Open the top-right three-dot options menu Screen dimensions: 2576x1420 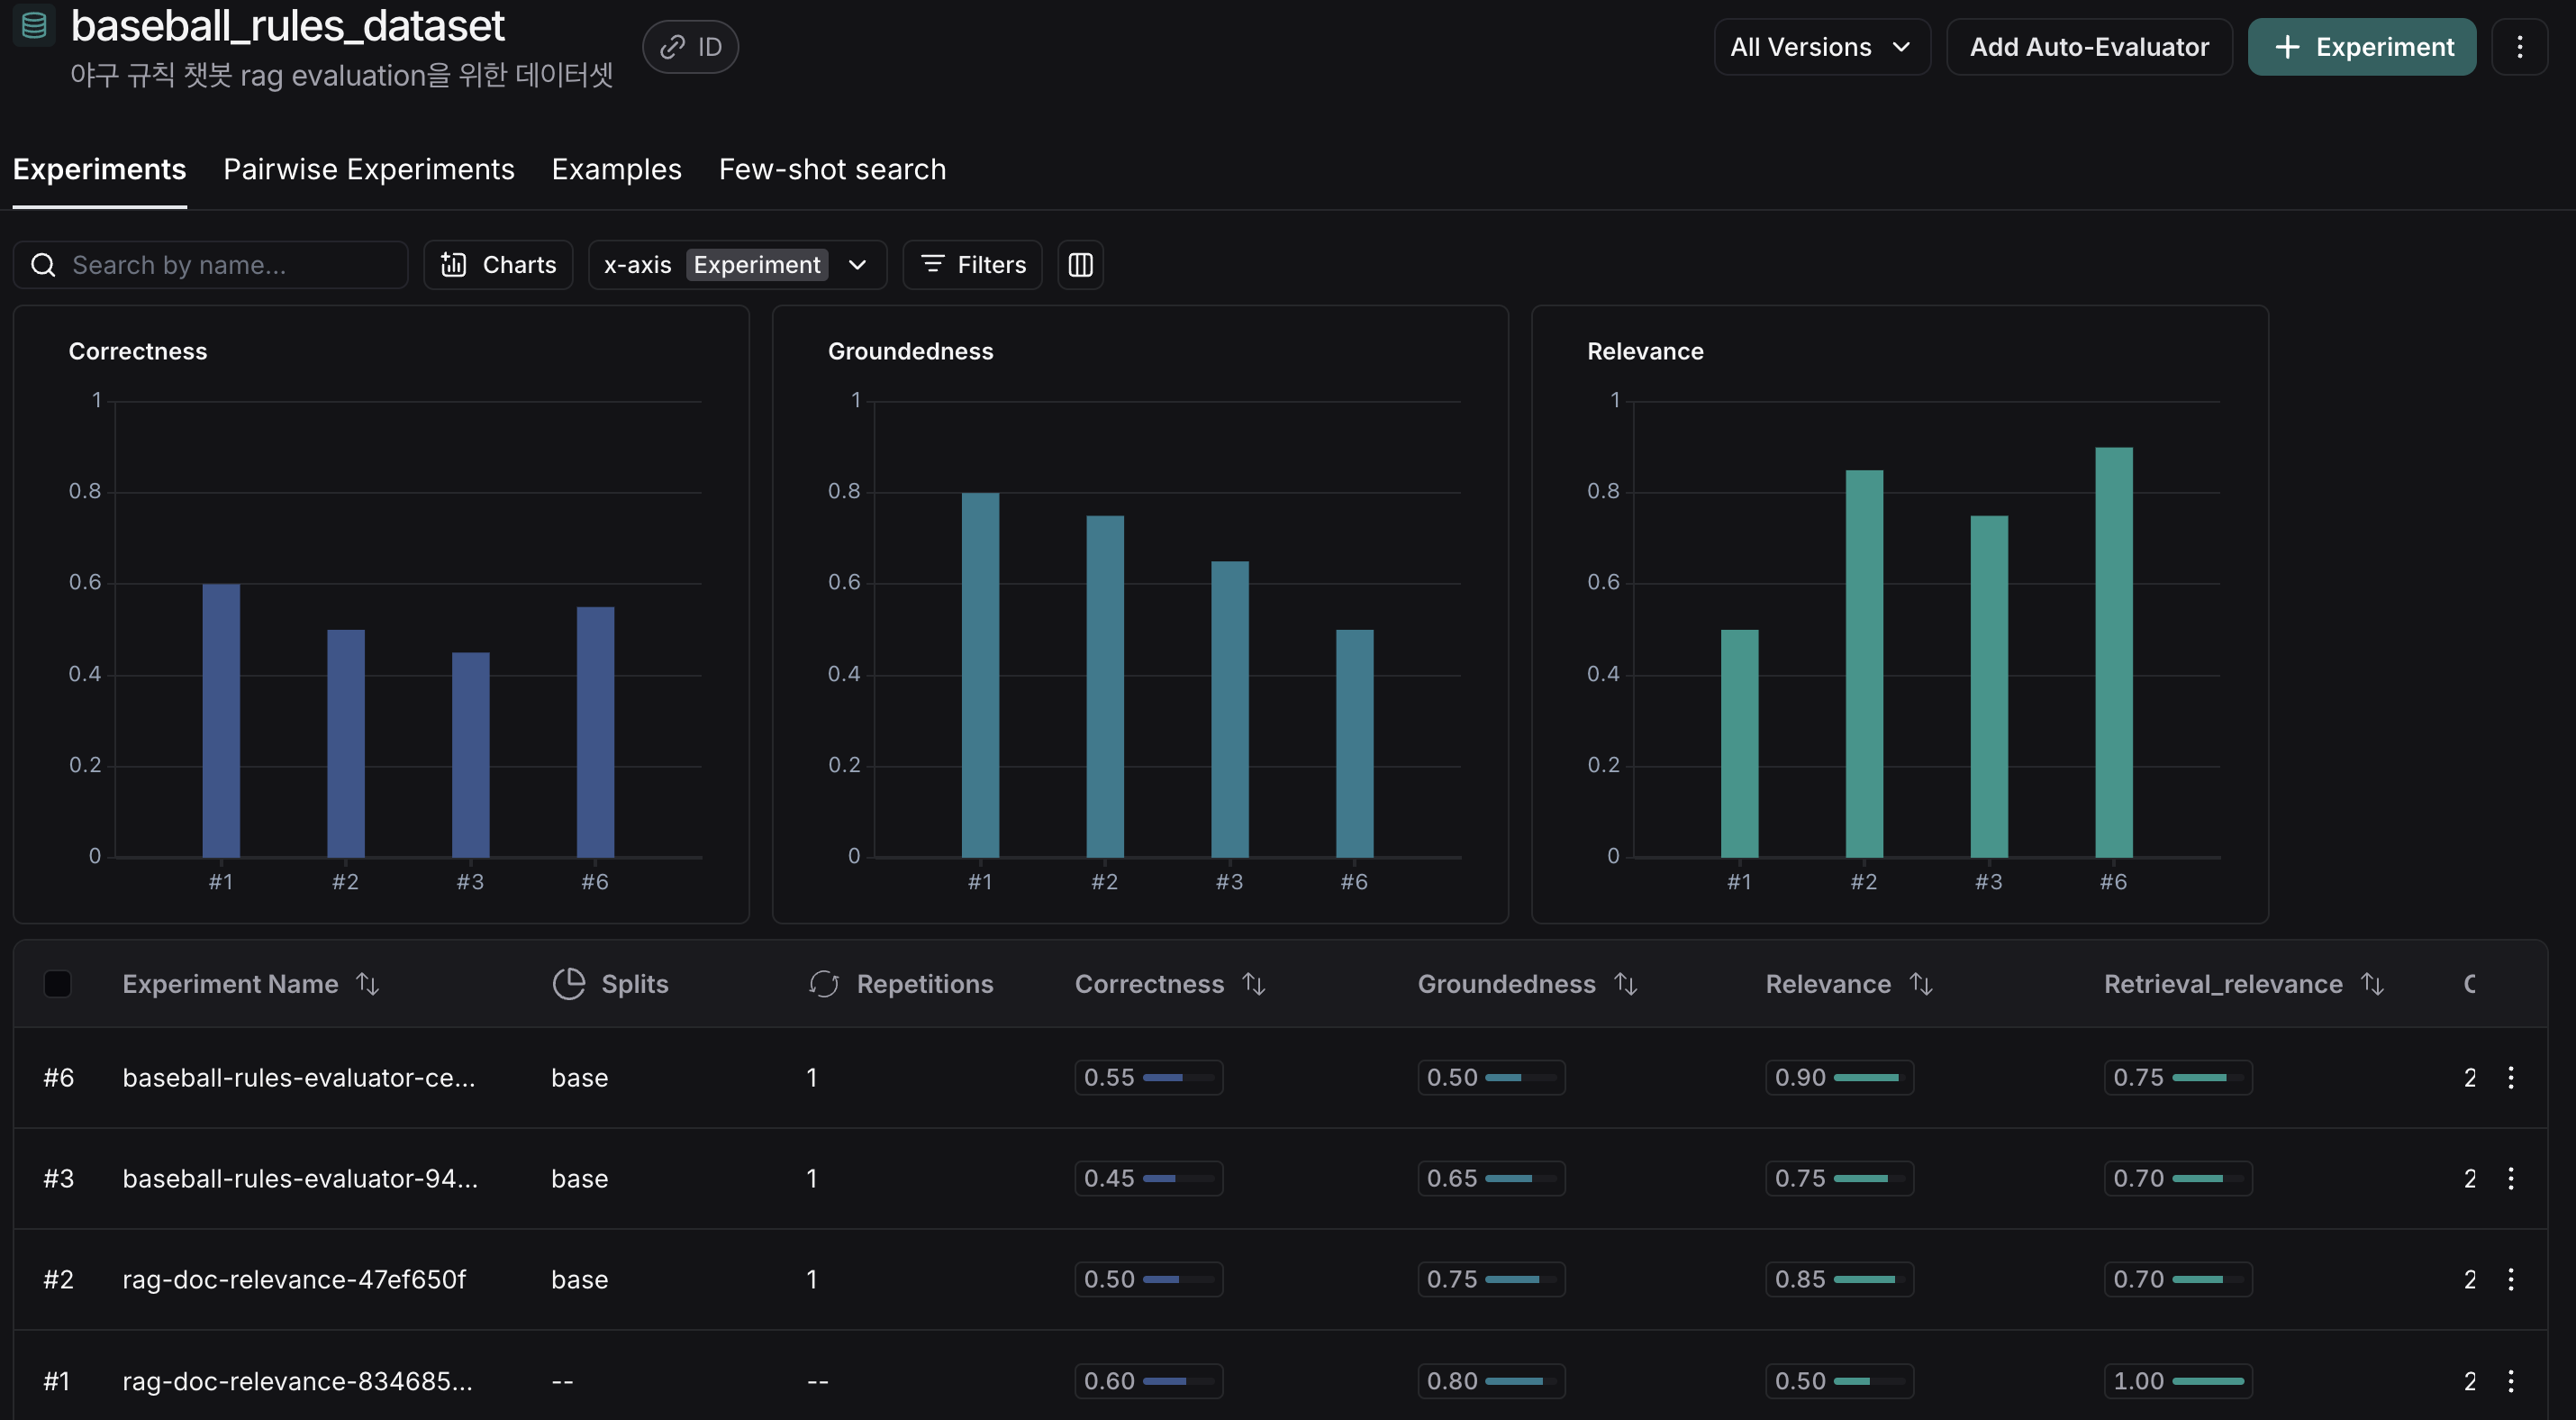pos(2519,47)
